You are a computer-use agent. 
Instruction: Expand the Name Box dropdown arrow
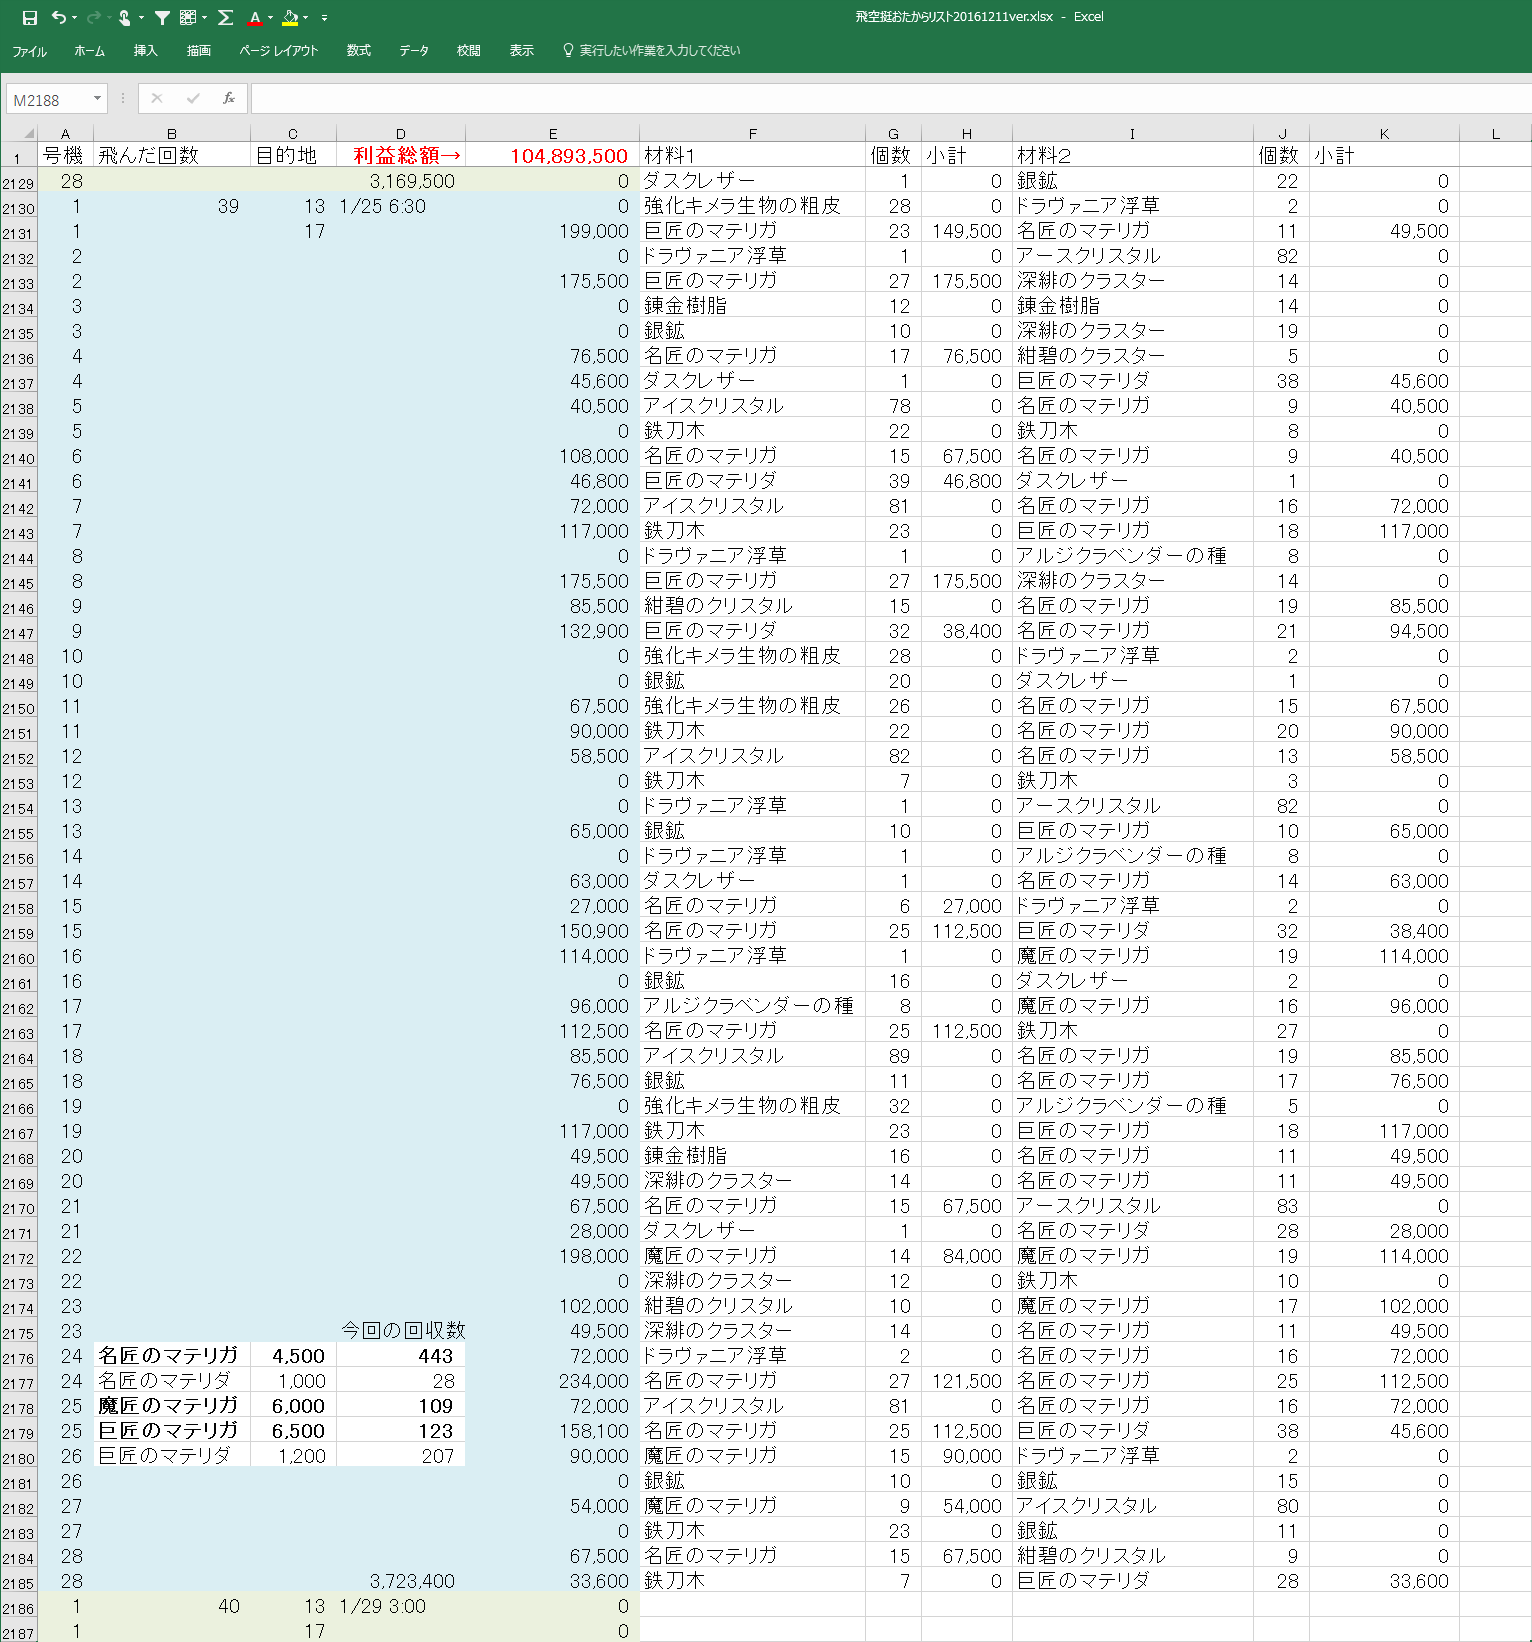click(x=97, y=98)
